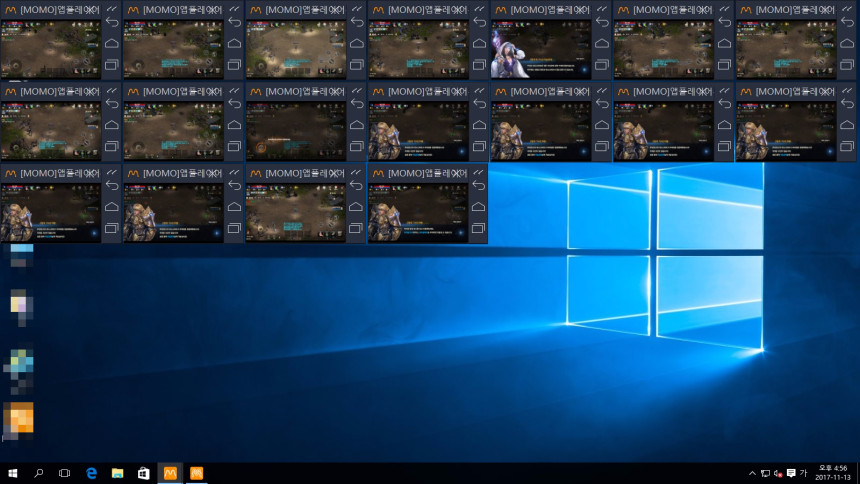
Task: Switch to the second orange MOMO taskbar app
Action: (196, 473)
